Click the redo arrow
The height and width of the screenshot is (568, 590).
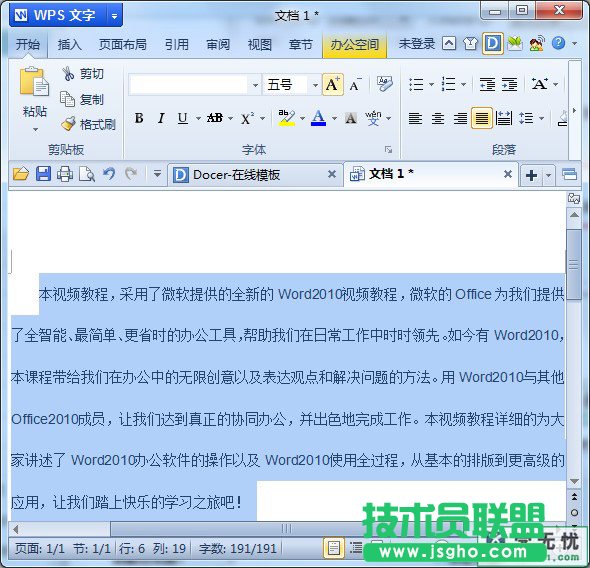131,174
